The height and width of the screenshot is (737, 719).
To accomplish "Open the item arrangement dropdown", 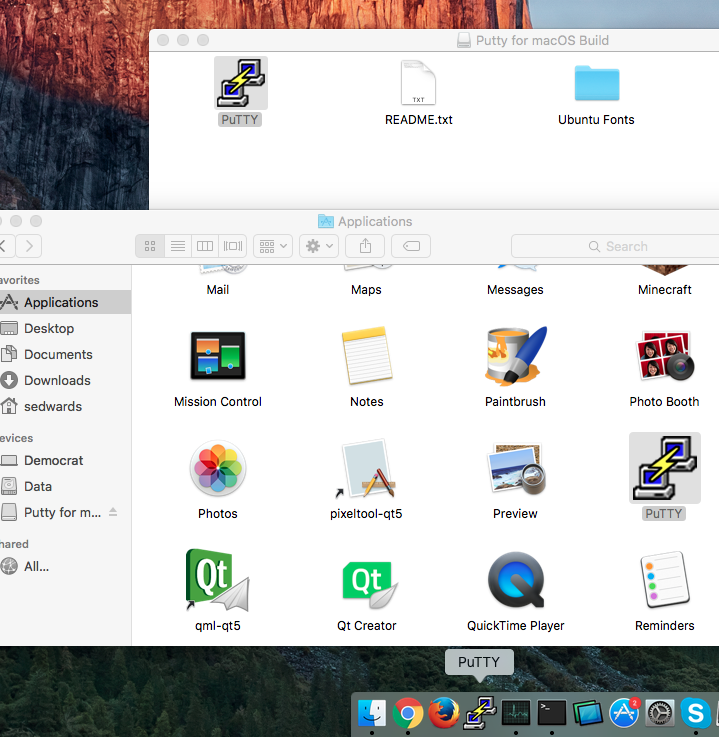I will point(272,246).
